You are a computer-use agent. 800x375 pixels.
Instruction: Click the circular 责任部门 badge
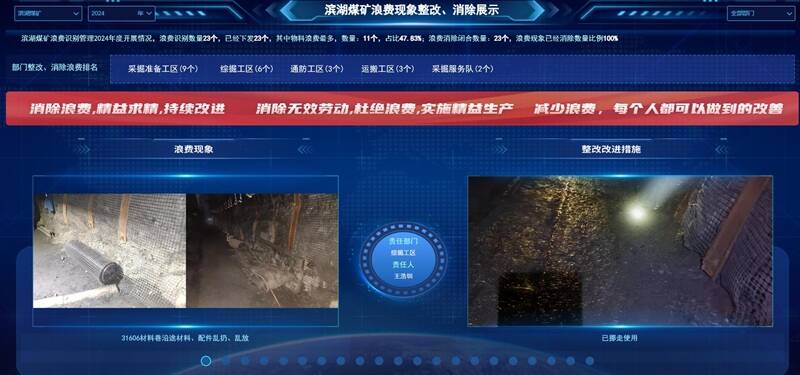click(403, 260)
